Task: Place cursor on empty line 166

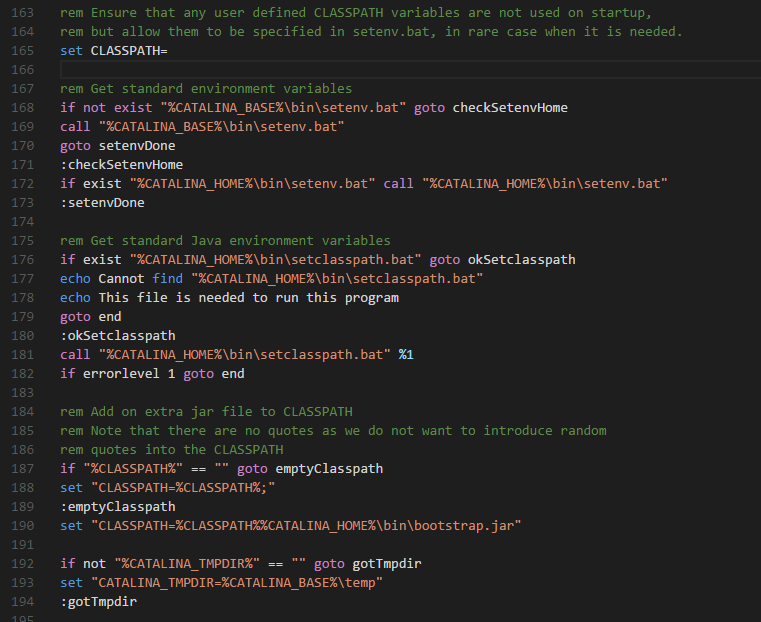Action: pos(410,70)
